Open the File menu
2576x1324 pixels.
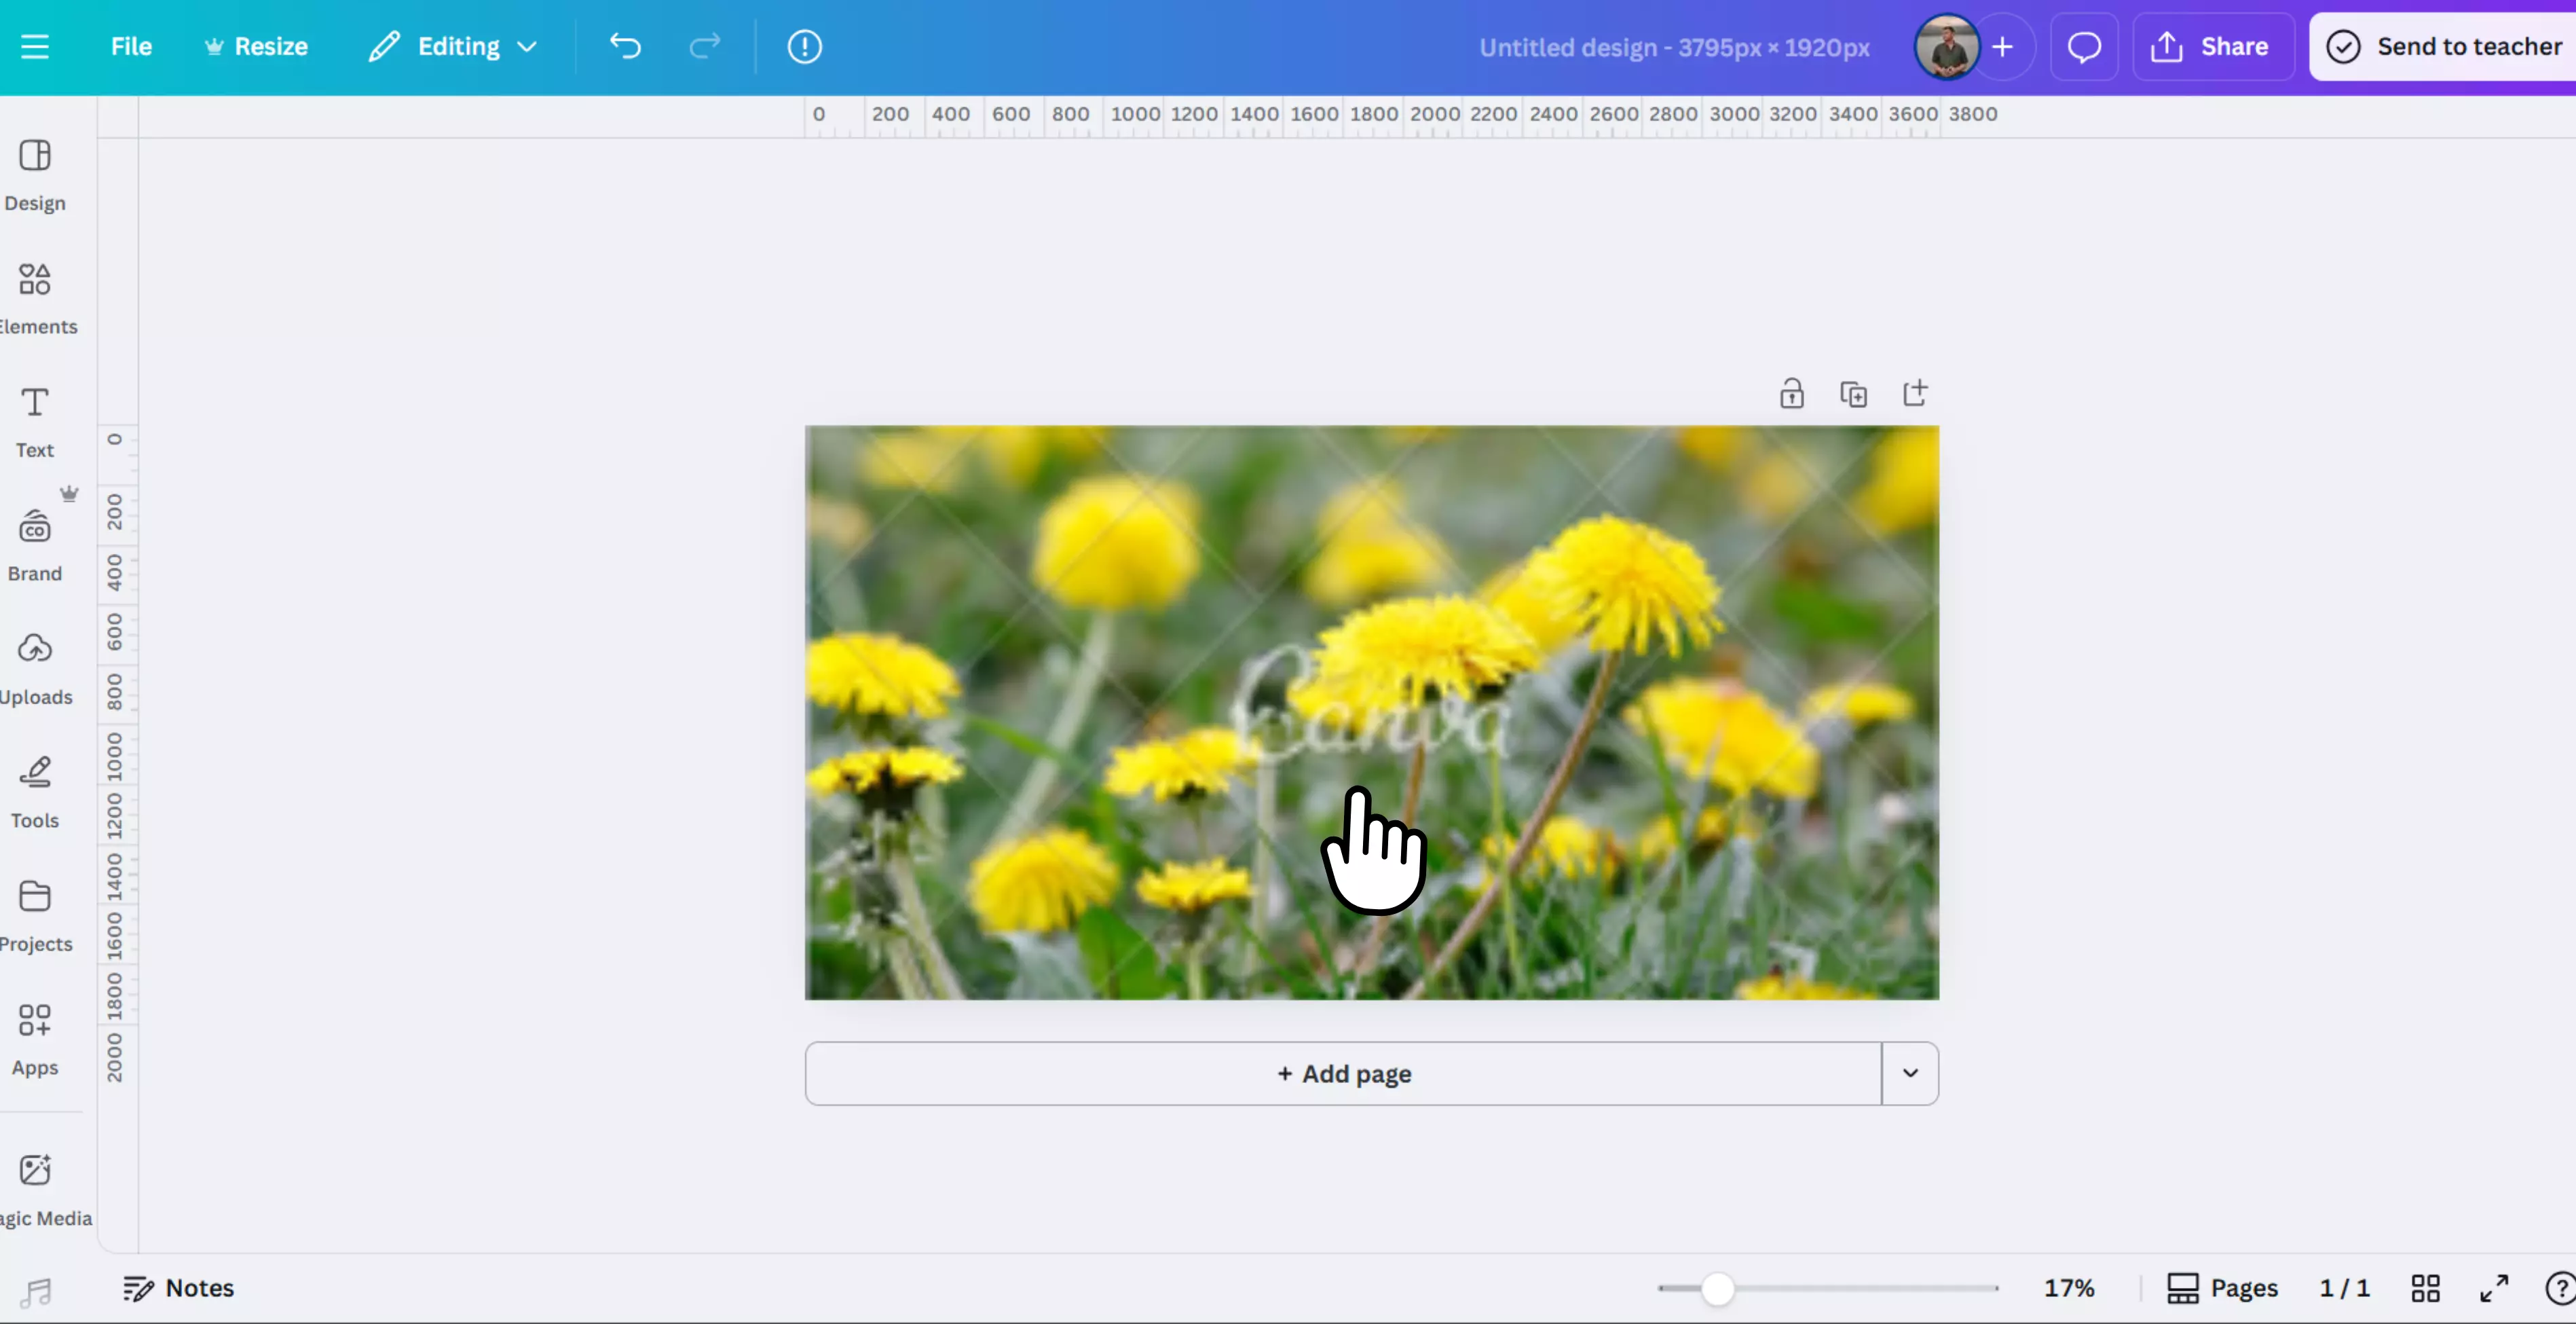(131, 47)
